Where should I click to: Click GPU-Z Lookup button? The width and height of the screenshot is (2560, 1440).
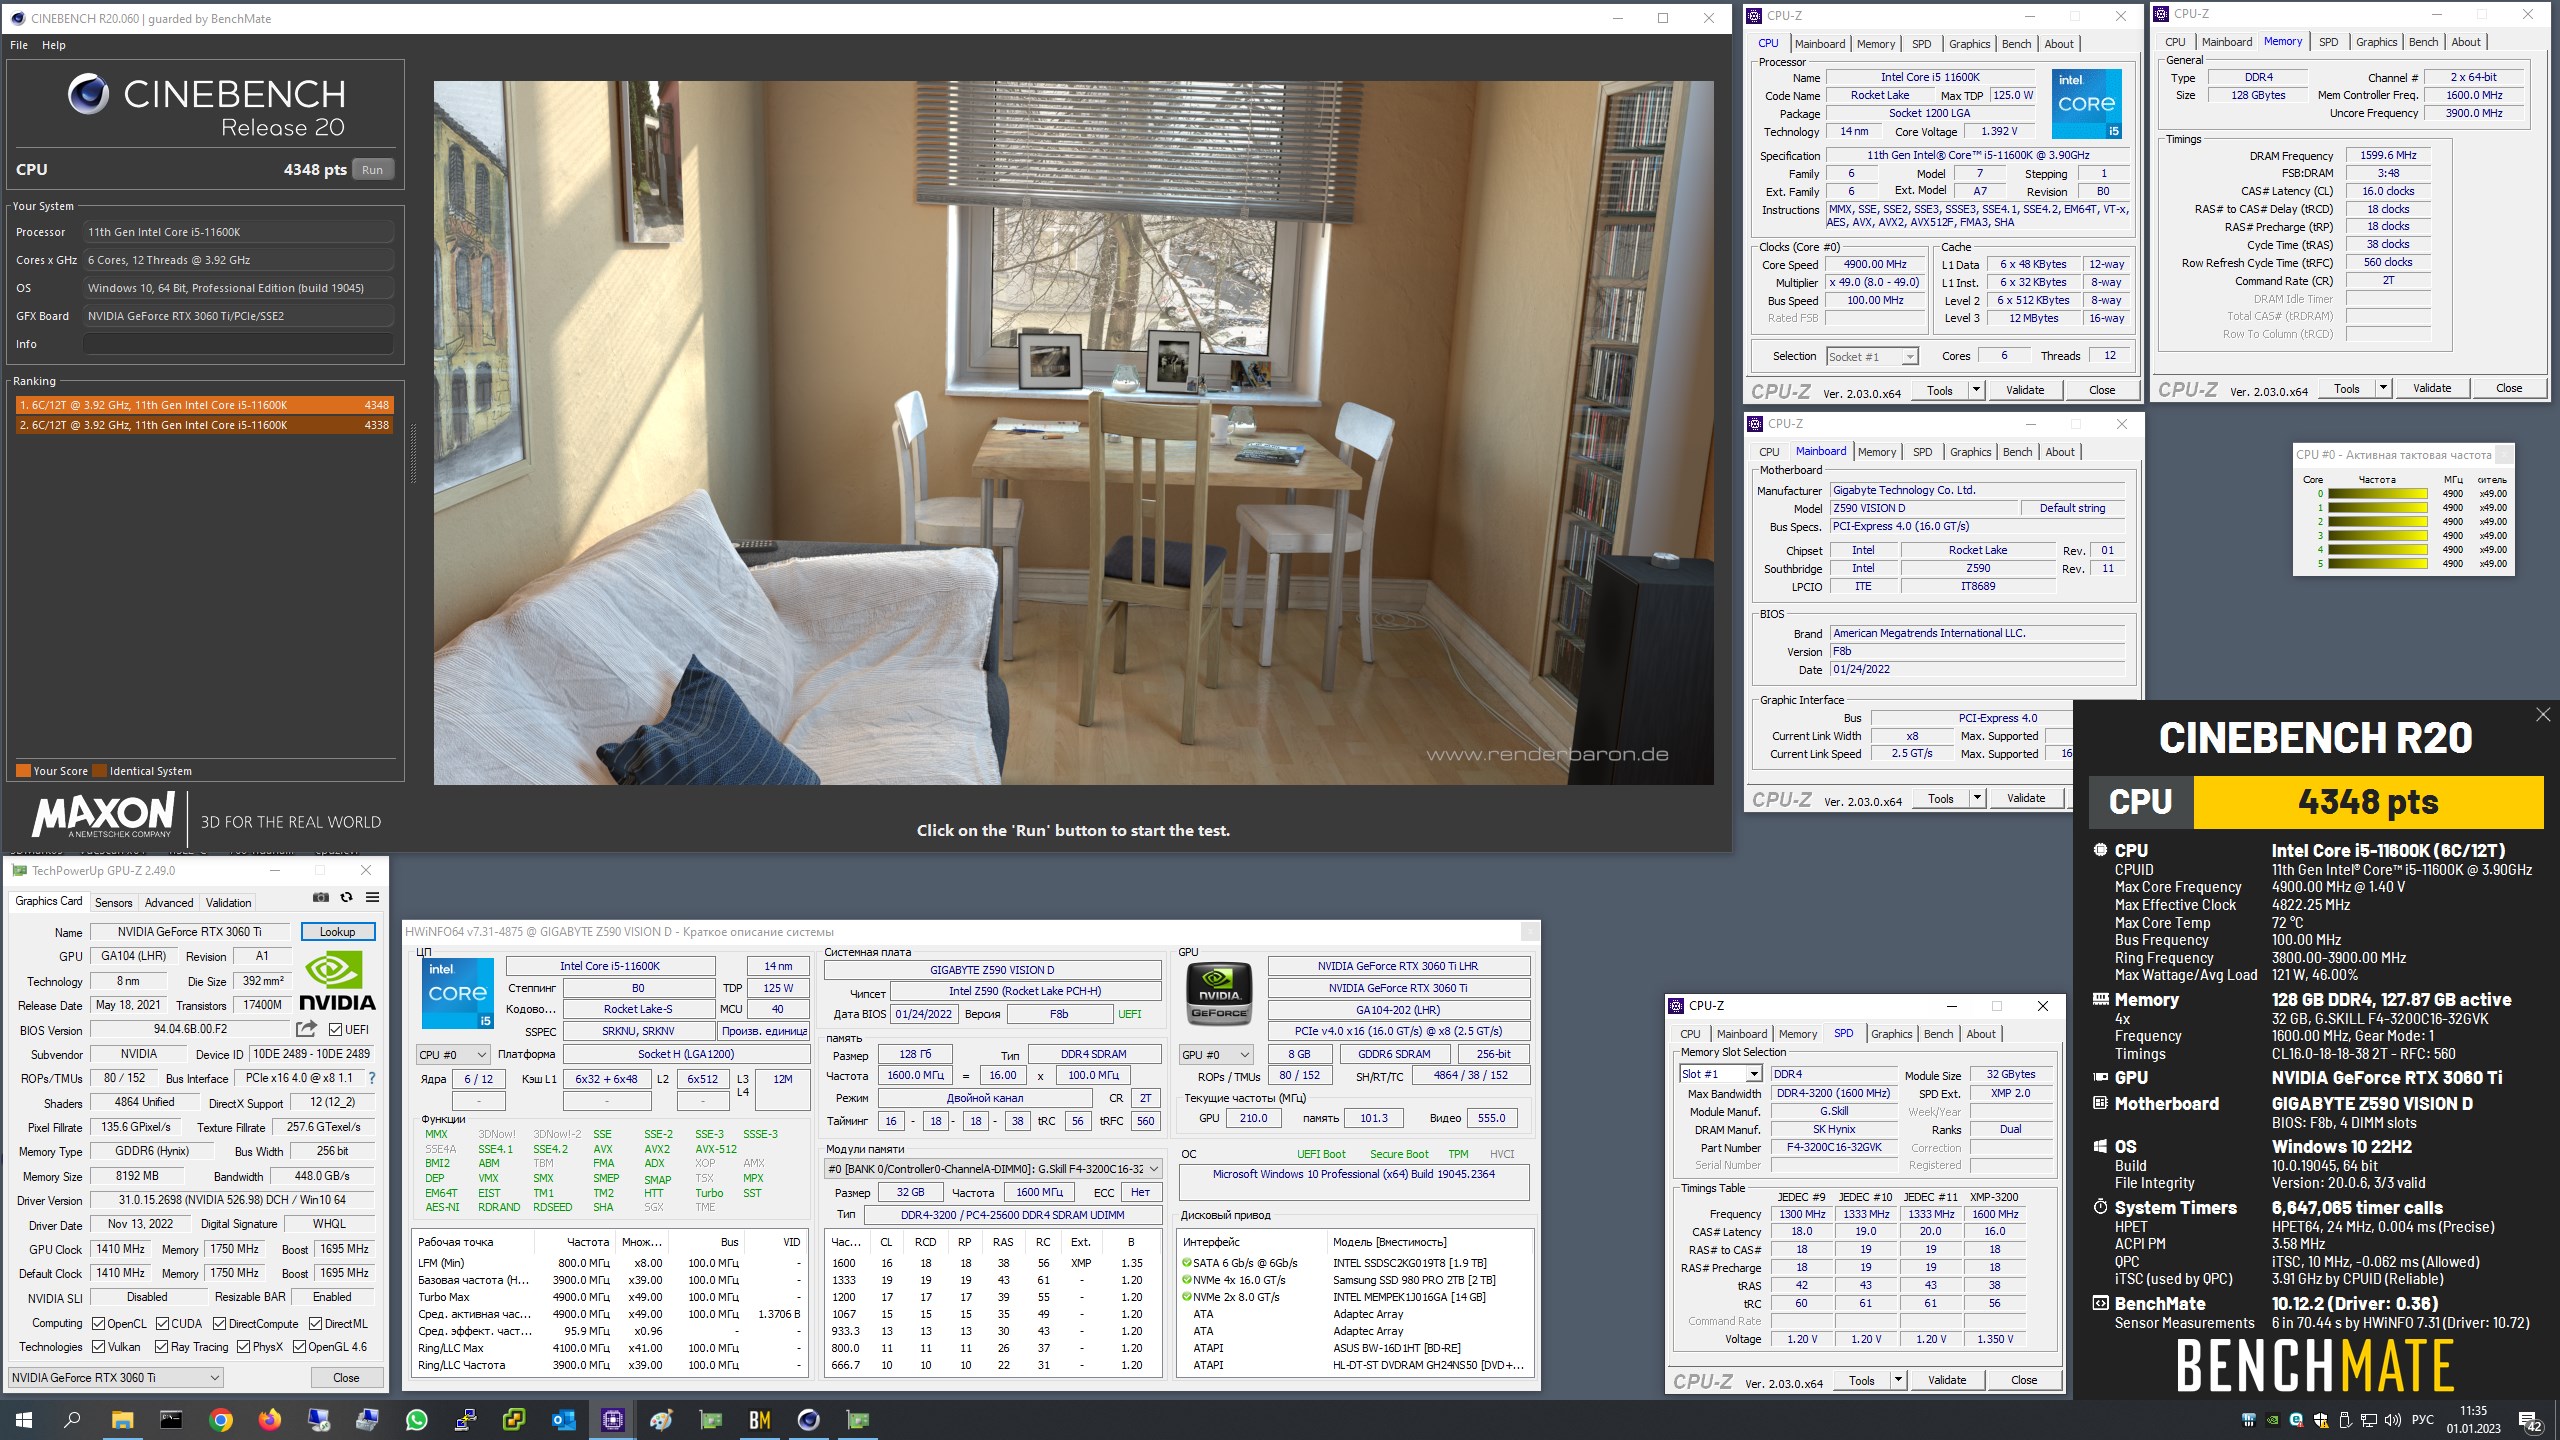[x=337, y=931]
